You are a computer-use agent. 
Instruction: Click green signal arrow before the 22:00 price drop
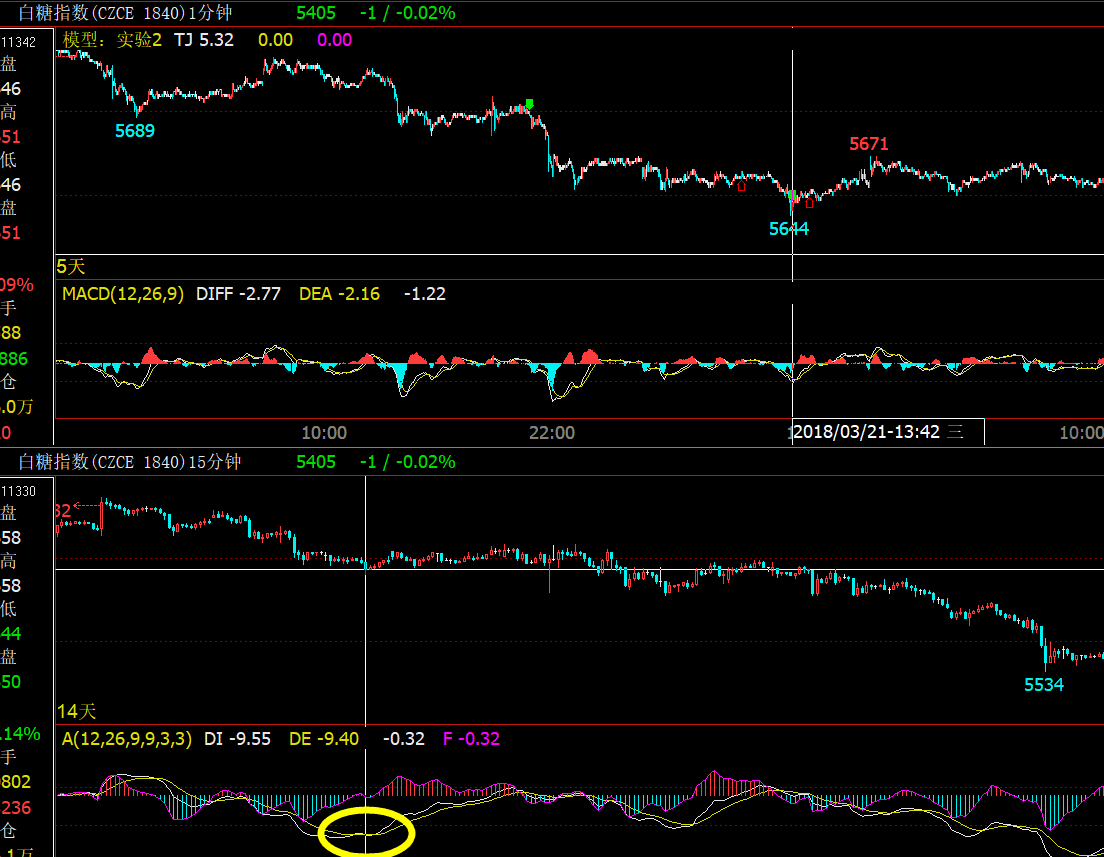pyautogui.click(x=530, y=104)
